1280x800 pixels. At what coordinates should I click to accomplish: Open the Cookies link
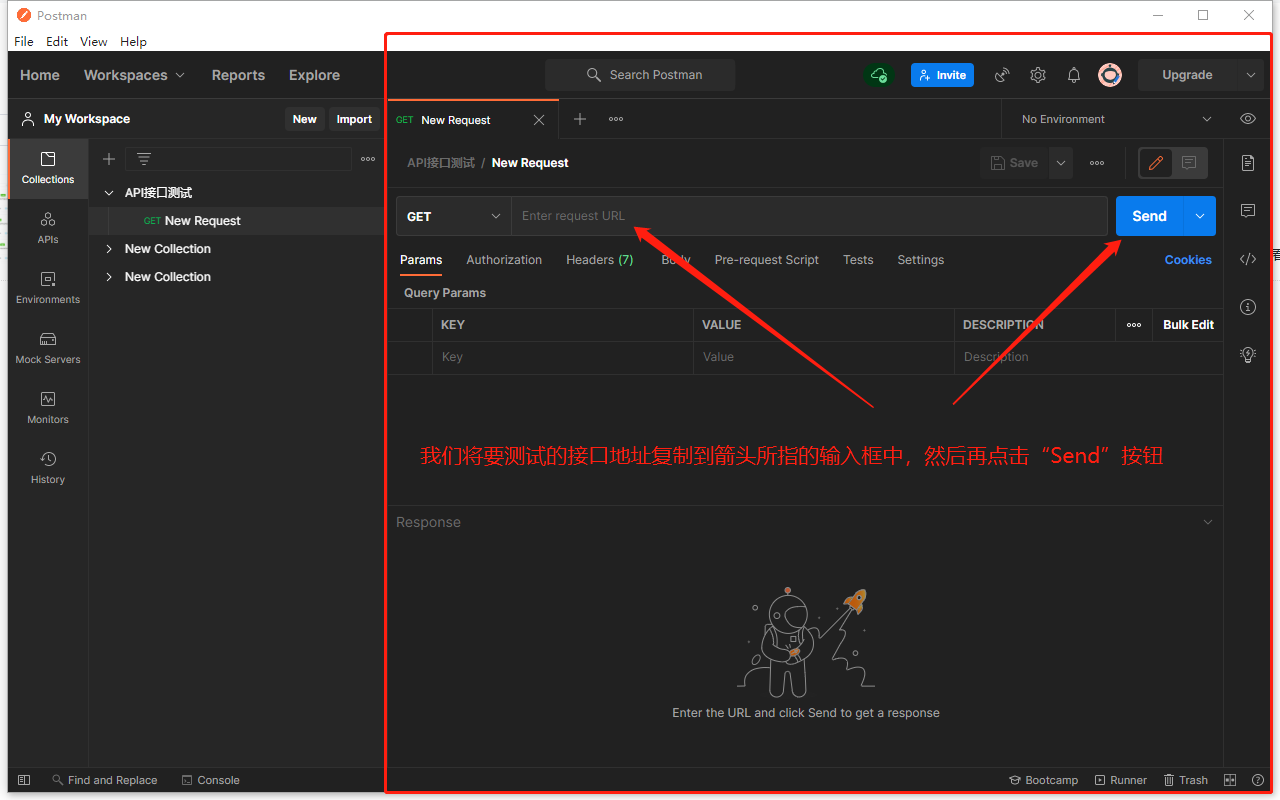[1188, 260]
